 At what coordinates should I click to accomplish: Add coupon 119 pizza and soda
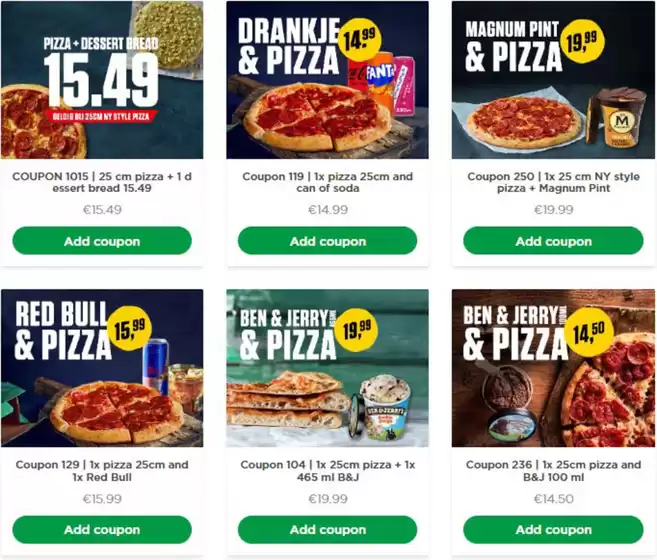pyautogui.click(x=328, y=241)
